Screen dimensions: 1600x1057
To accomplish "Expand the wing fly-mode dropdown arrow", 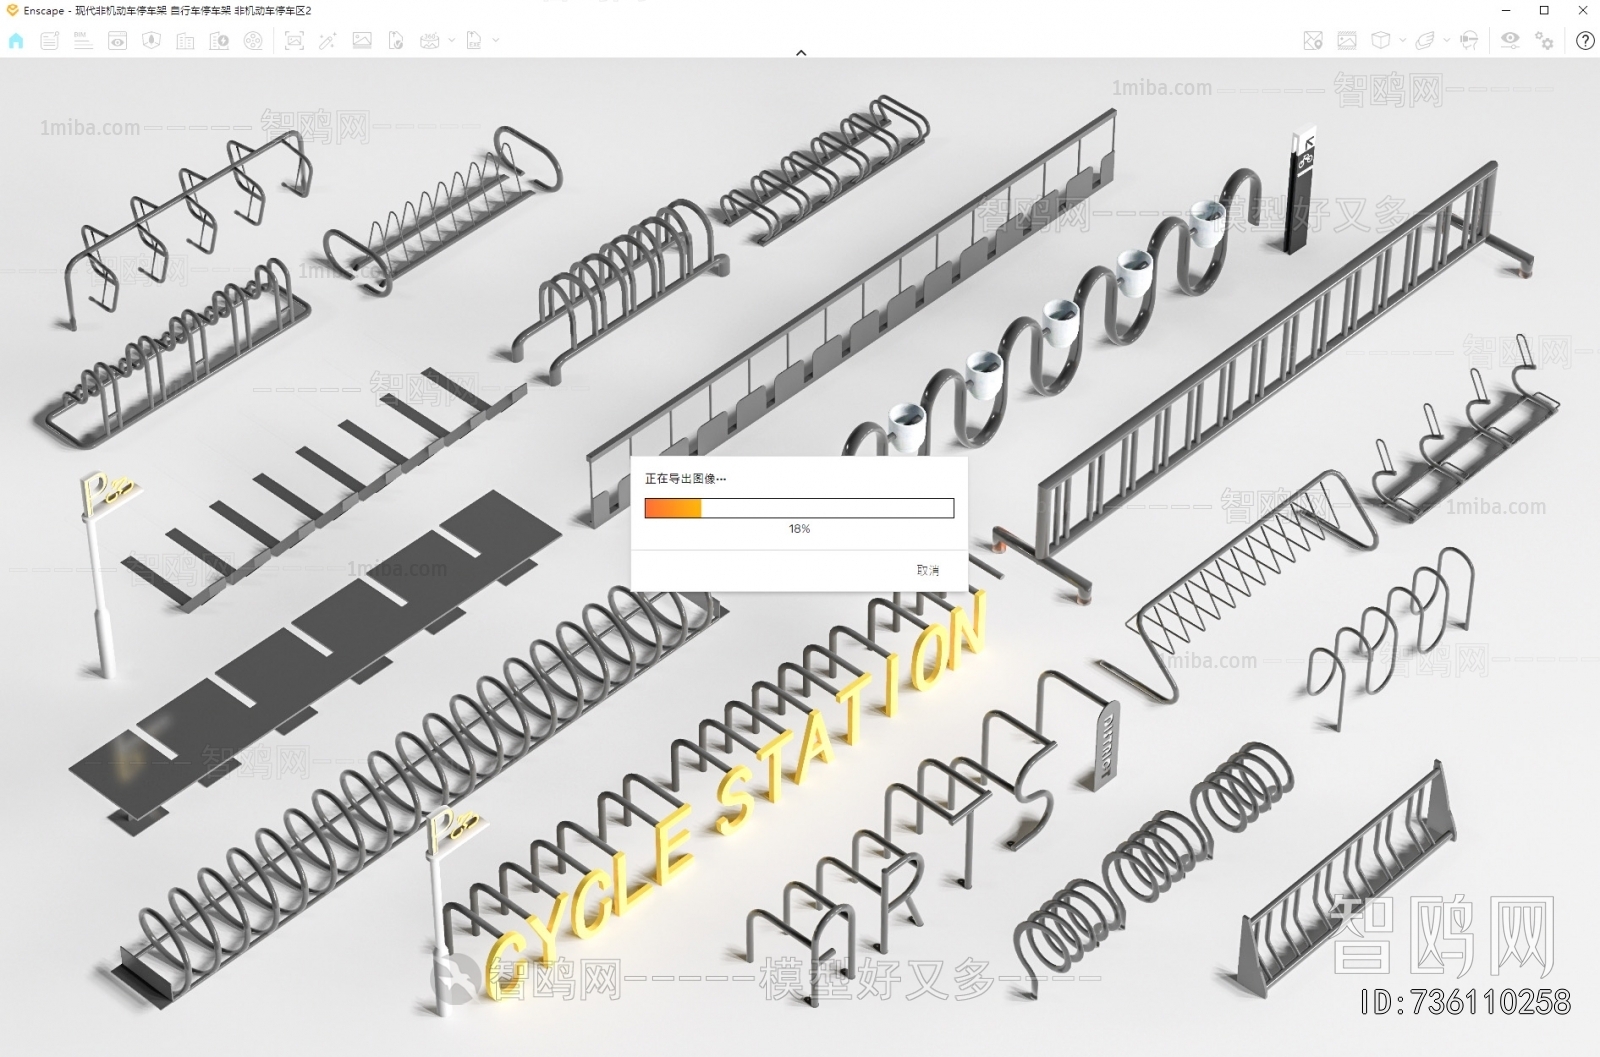I will point(1446,41).
